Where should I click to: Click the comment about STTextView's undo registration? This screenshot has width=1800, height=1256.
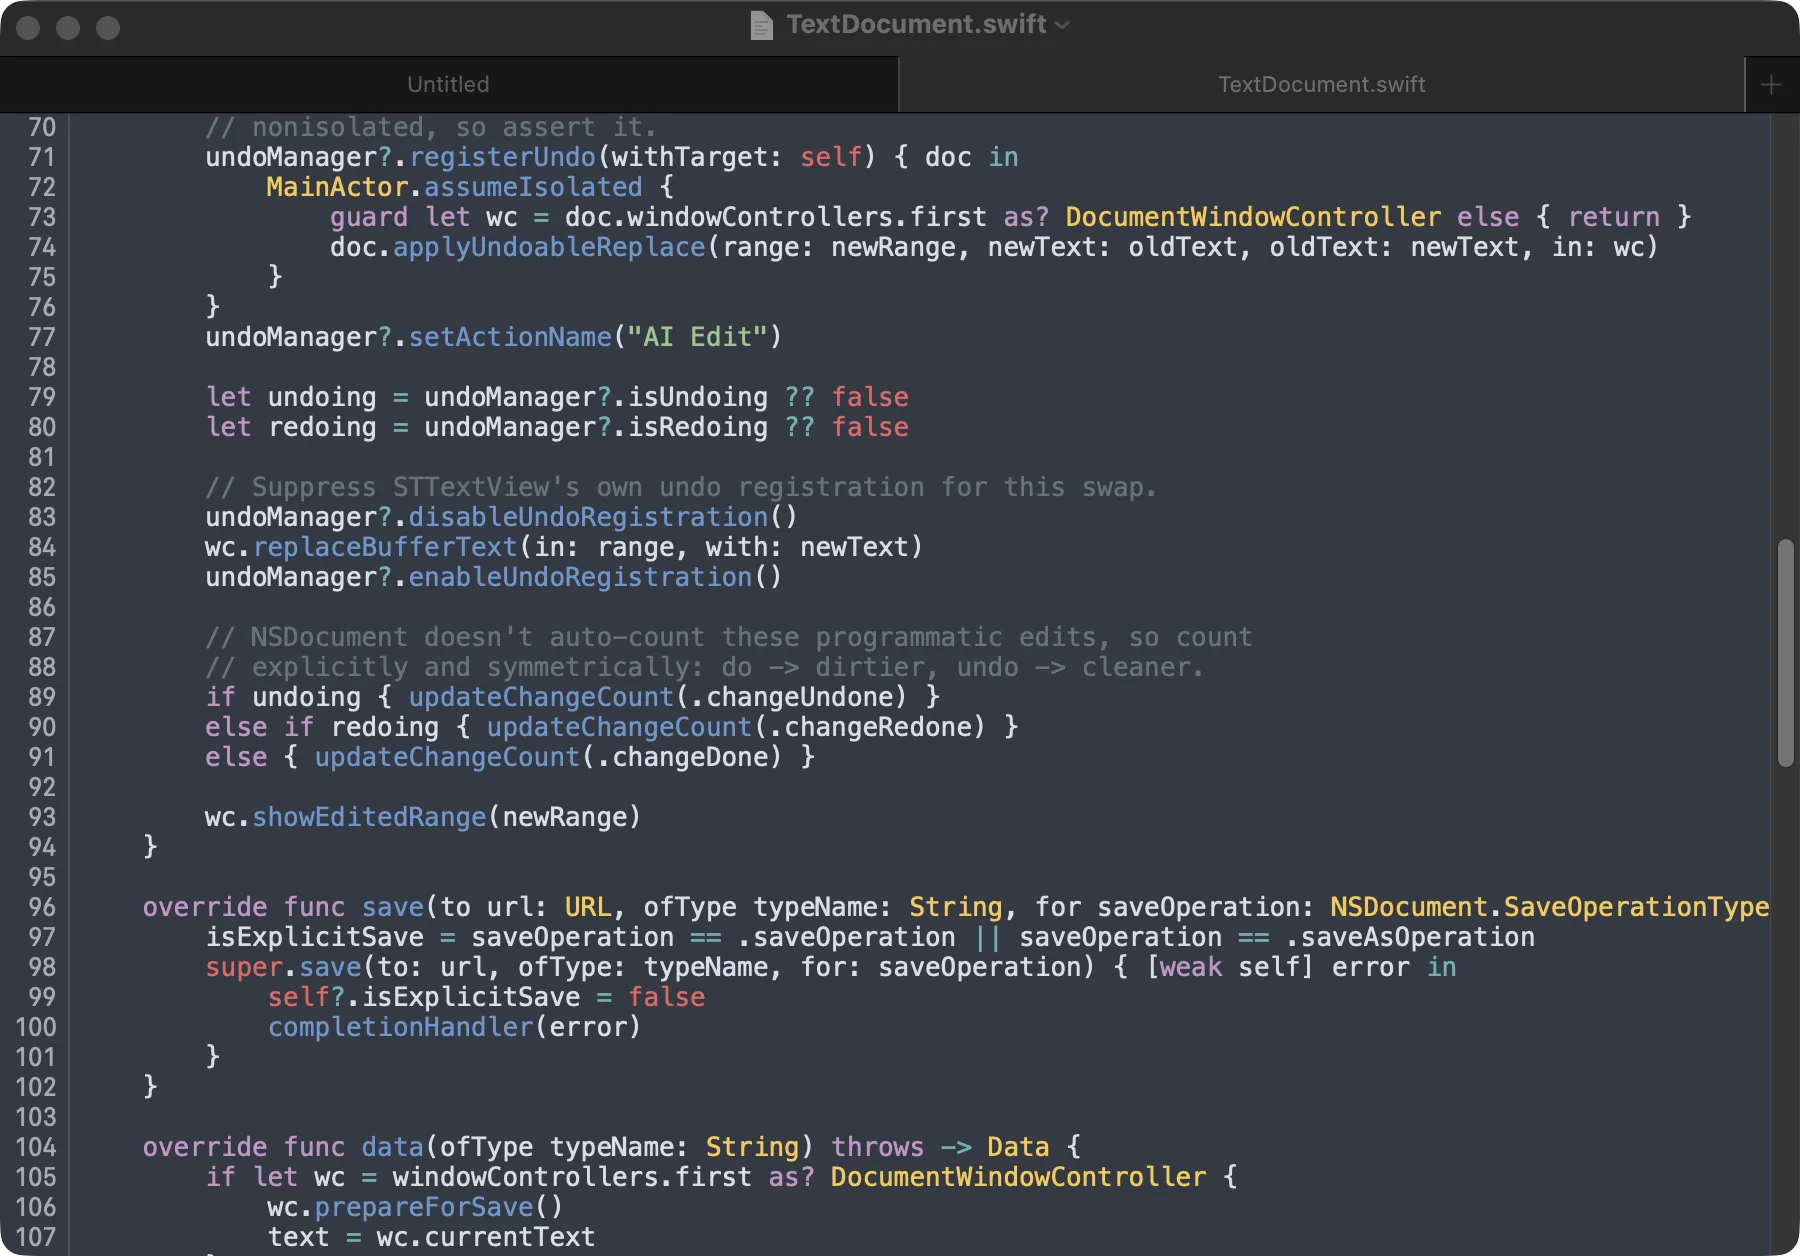pyautogui.click(x=681, y=487)
